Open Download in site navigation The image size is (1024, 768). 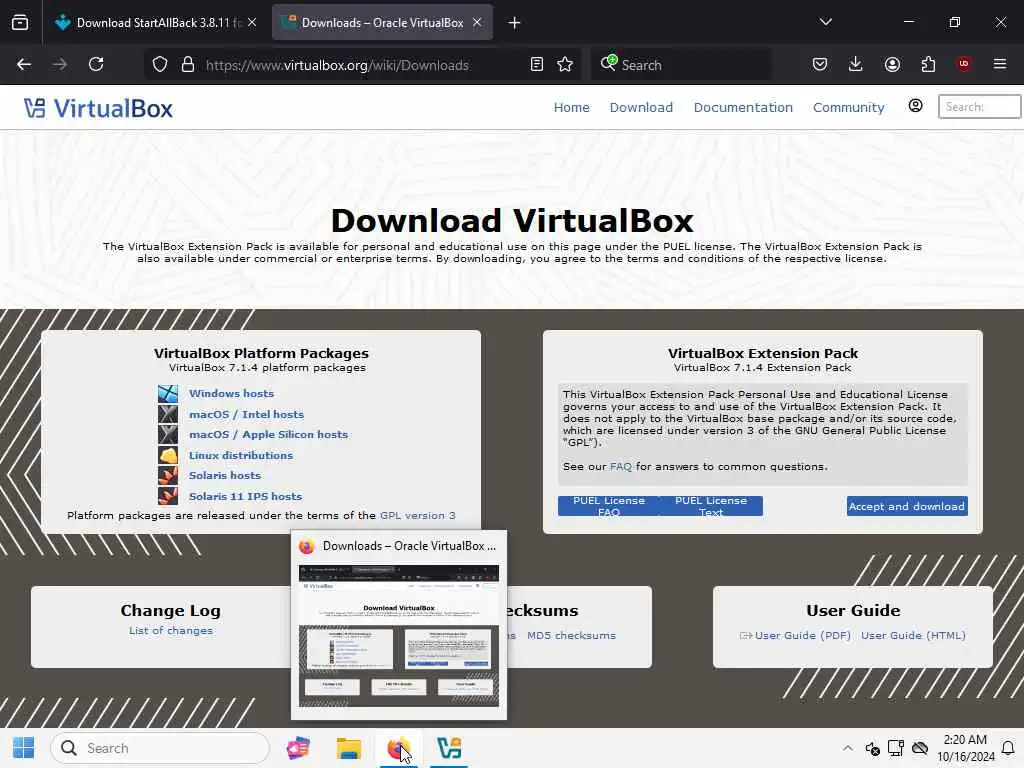pos(641,107)
